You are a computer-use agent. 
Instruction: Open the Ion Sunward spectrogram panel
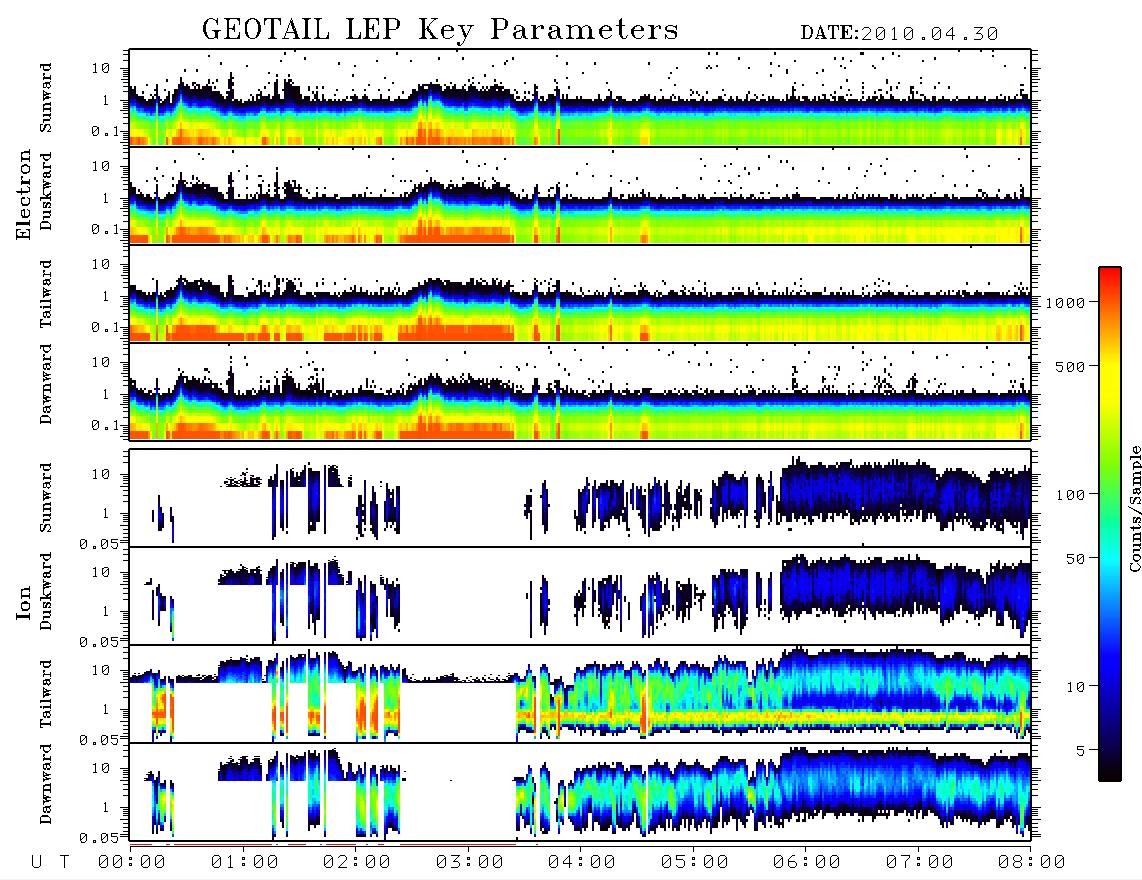point(580,498)
